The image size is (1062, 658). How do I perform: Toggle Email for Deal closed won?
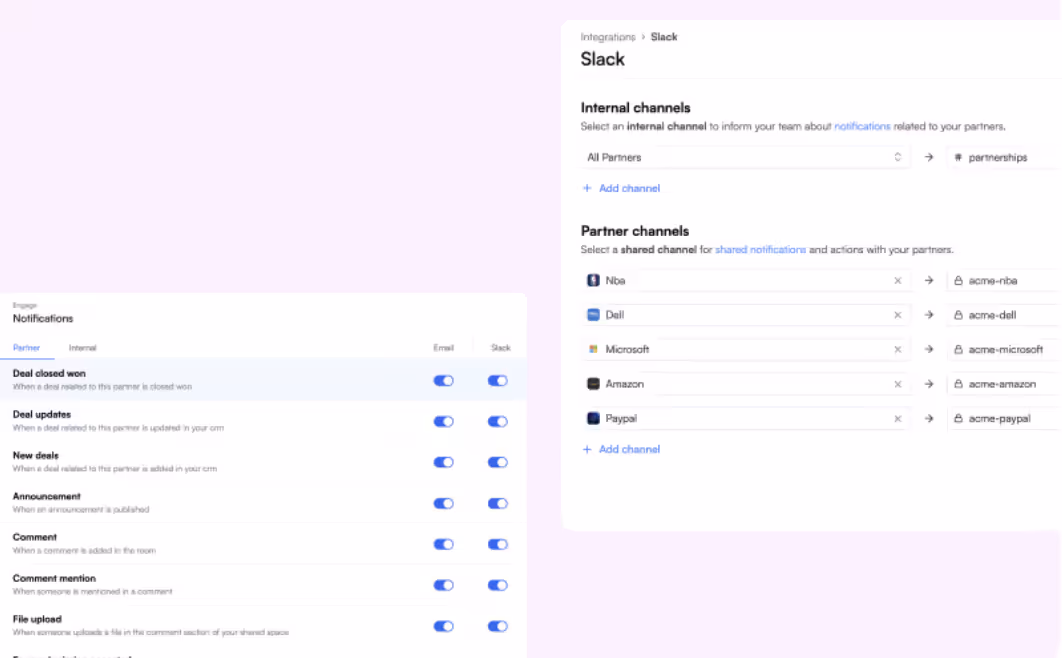pos(444,380)
